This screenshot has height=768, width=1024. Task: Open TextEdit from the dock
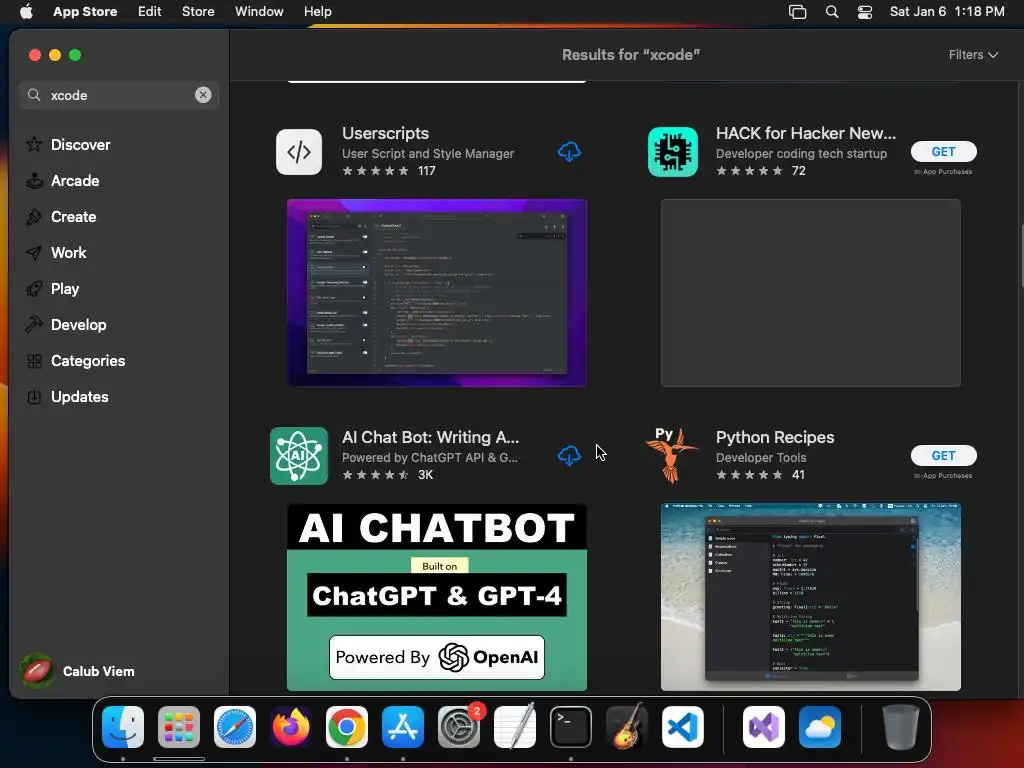coord(515,727)
